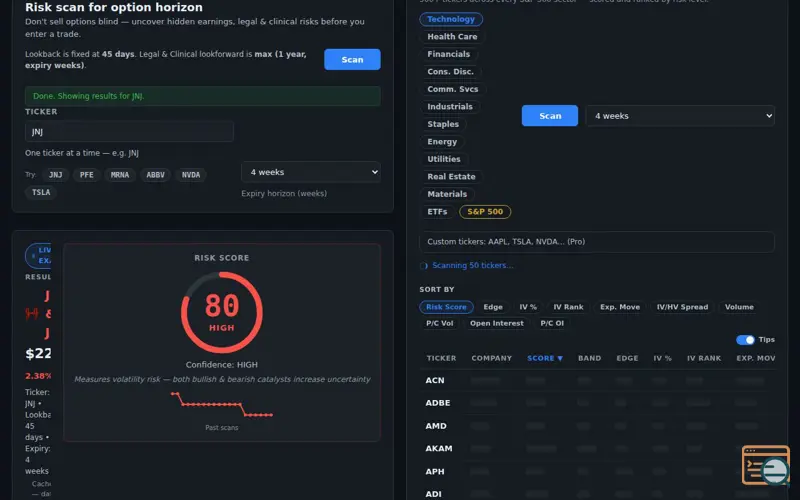Sort by IV %

pyautogui.click(x=528, y=307)
